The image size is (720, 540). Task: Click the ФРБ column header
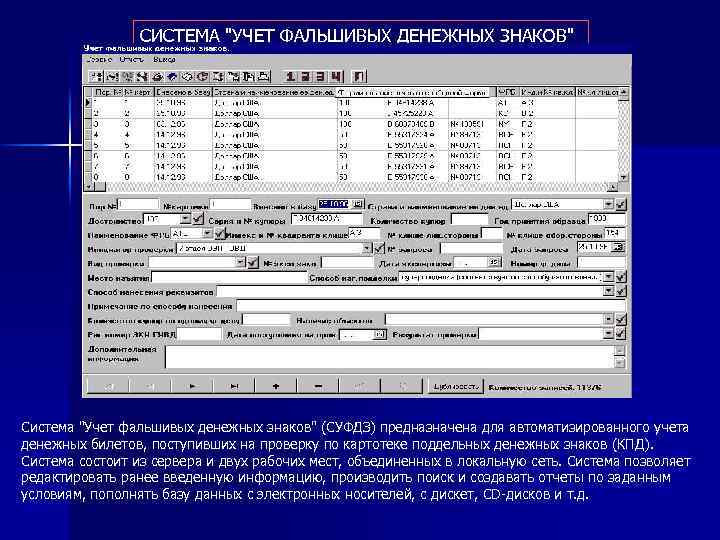pyautogui.click(x=507, y=92)
